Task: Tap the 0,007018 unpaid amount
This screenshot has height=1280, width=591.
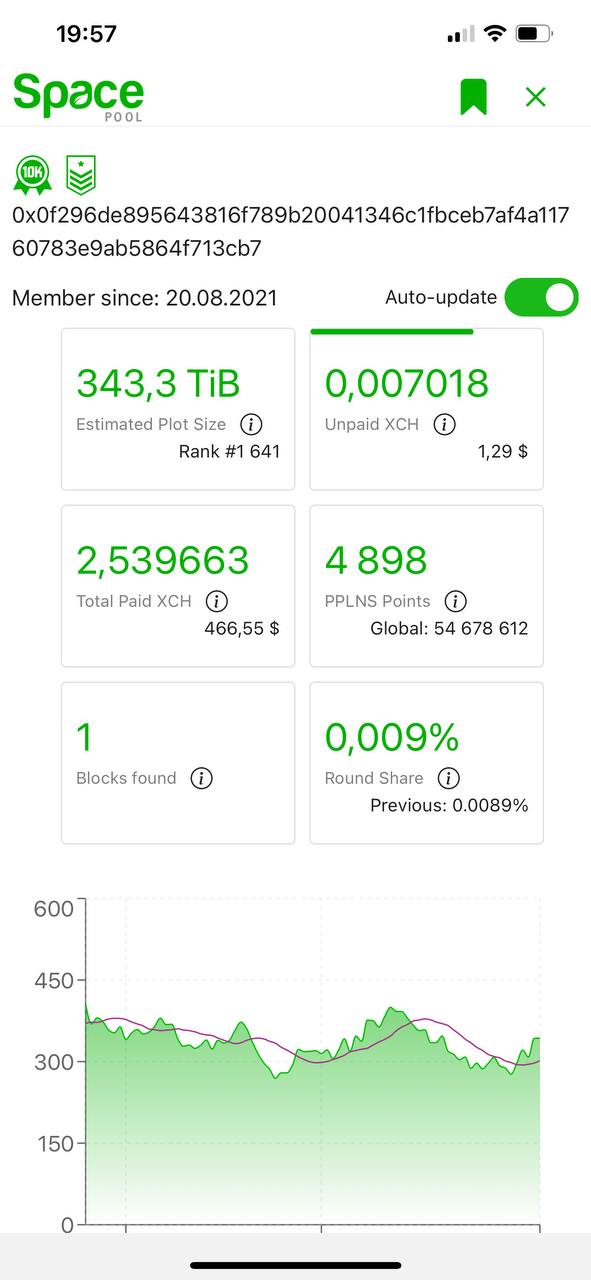Action: [x=407, y=383]
